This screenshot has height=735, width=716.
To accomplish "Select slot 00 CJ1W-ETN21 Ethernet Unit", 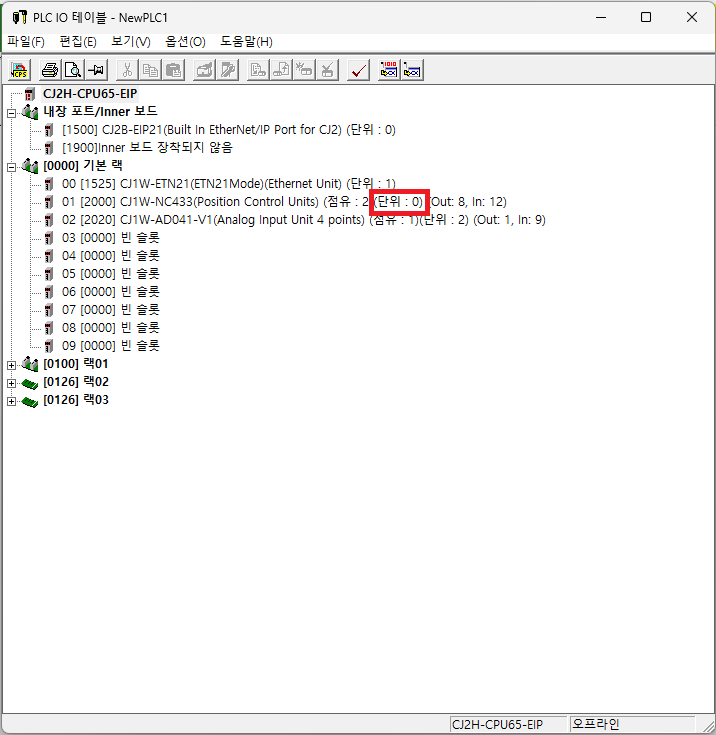I will [x=229, y=184].
